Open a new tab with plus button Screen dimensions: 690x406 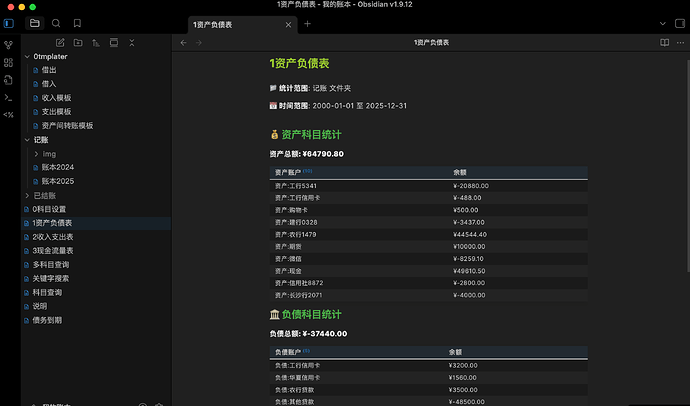(307, 23)
